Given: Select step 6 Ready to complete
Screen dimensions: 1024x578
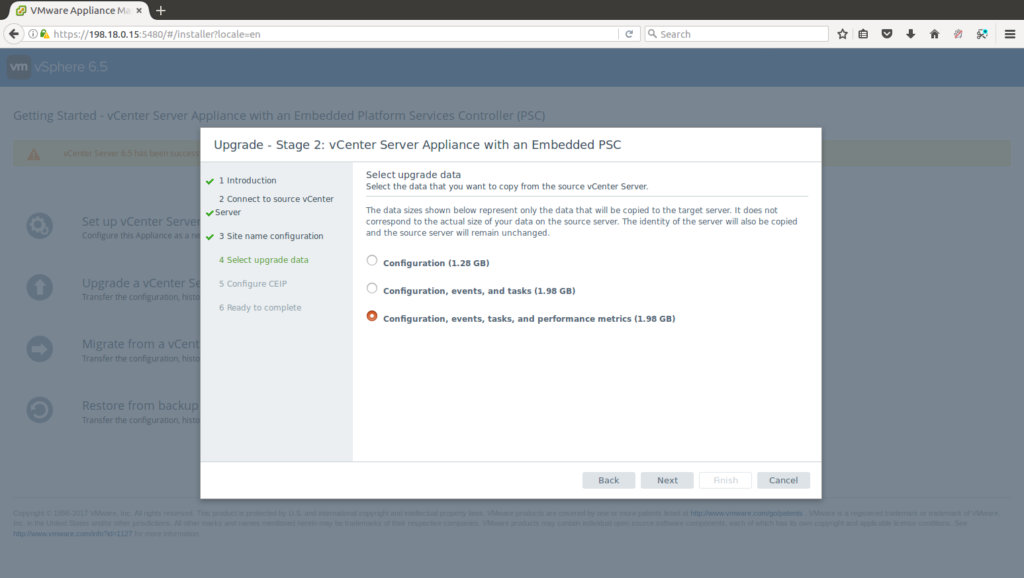Looking at the screenshot, I should point(260,308).
